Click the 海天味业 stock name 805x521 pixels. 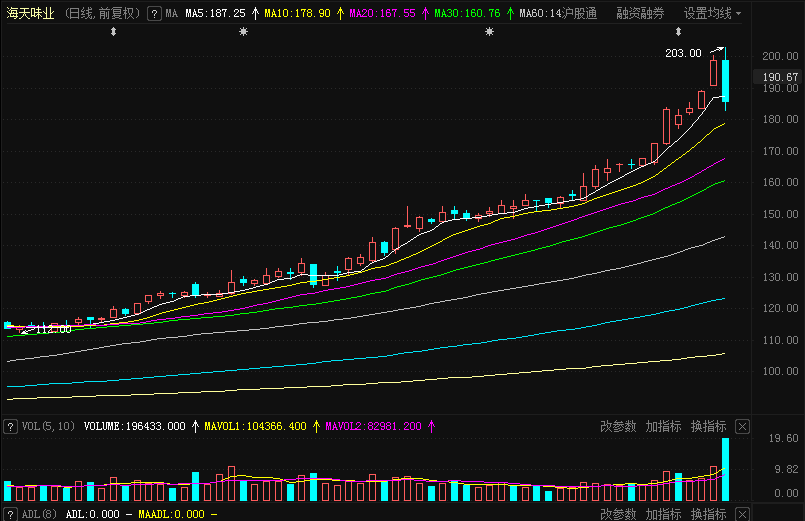(31, 14)
